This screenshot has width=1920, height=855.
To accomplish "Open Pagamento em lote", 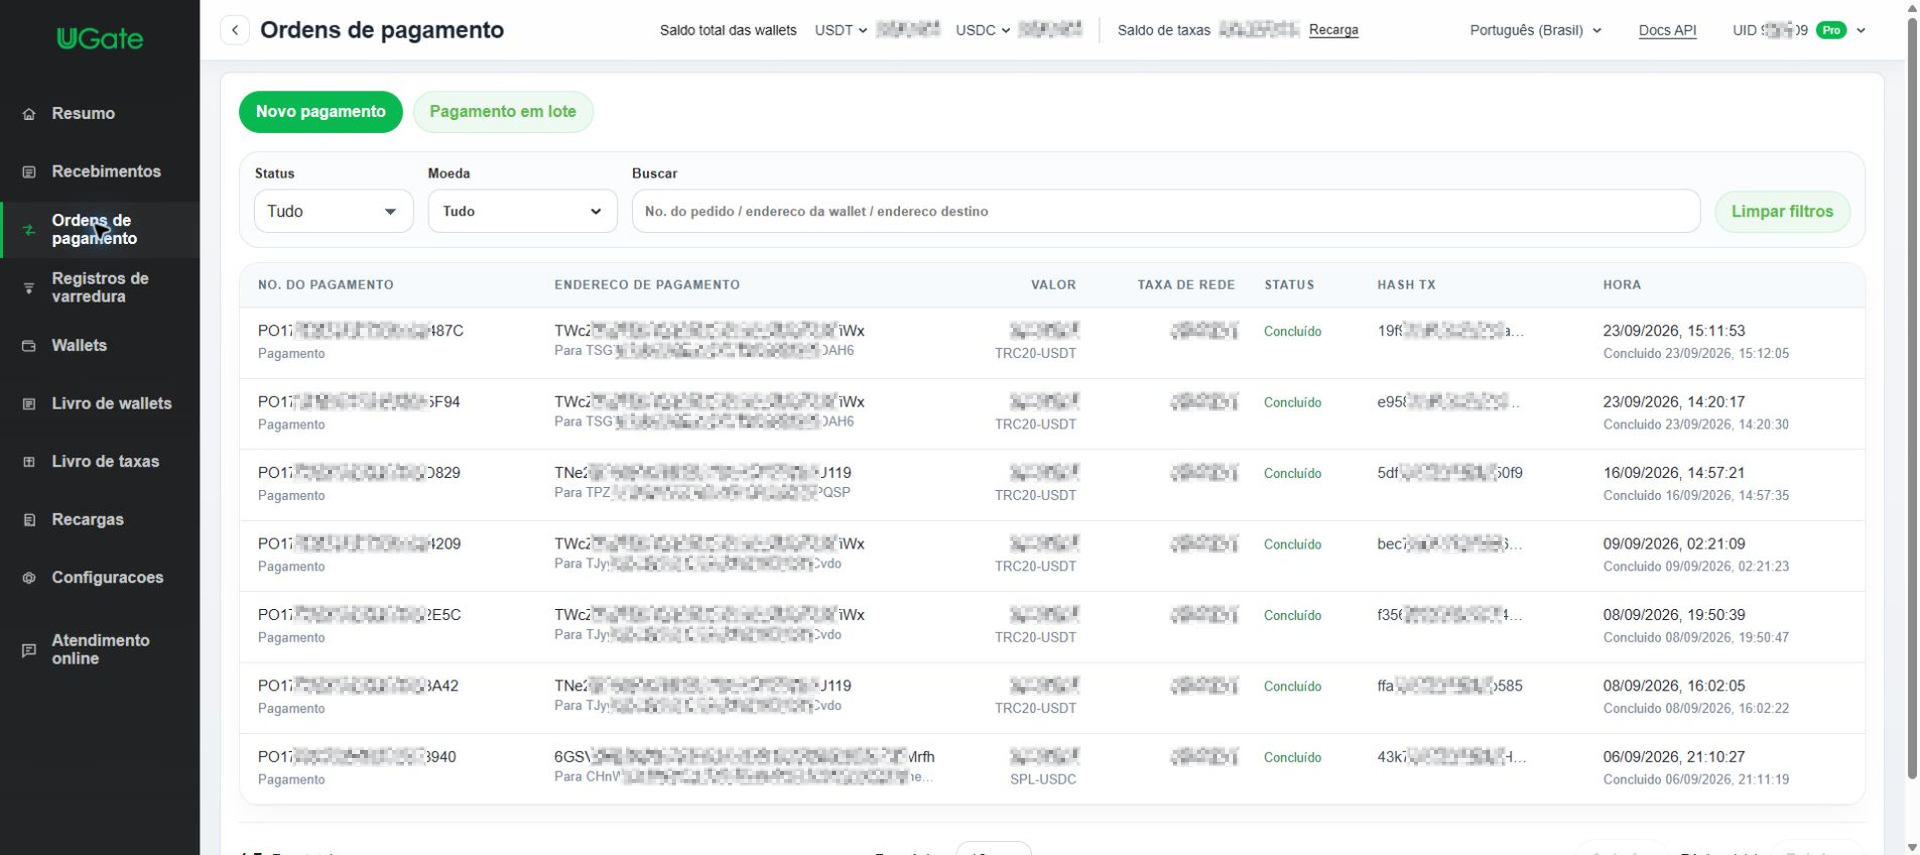I will pos(503,111).
